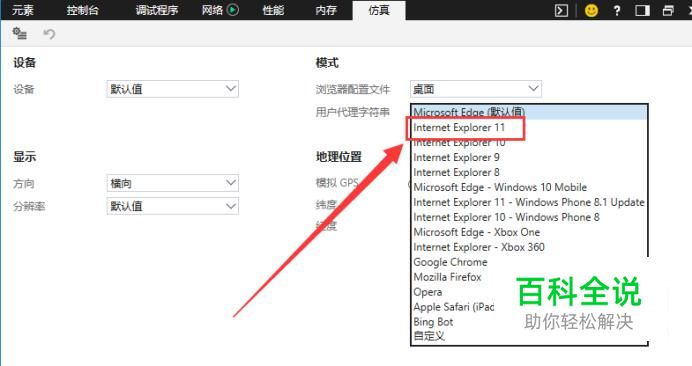Expand the 方向 dropdown showing 横向
The height and width of the screenshot is (366, 692).
(x=173, y=183)
